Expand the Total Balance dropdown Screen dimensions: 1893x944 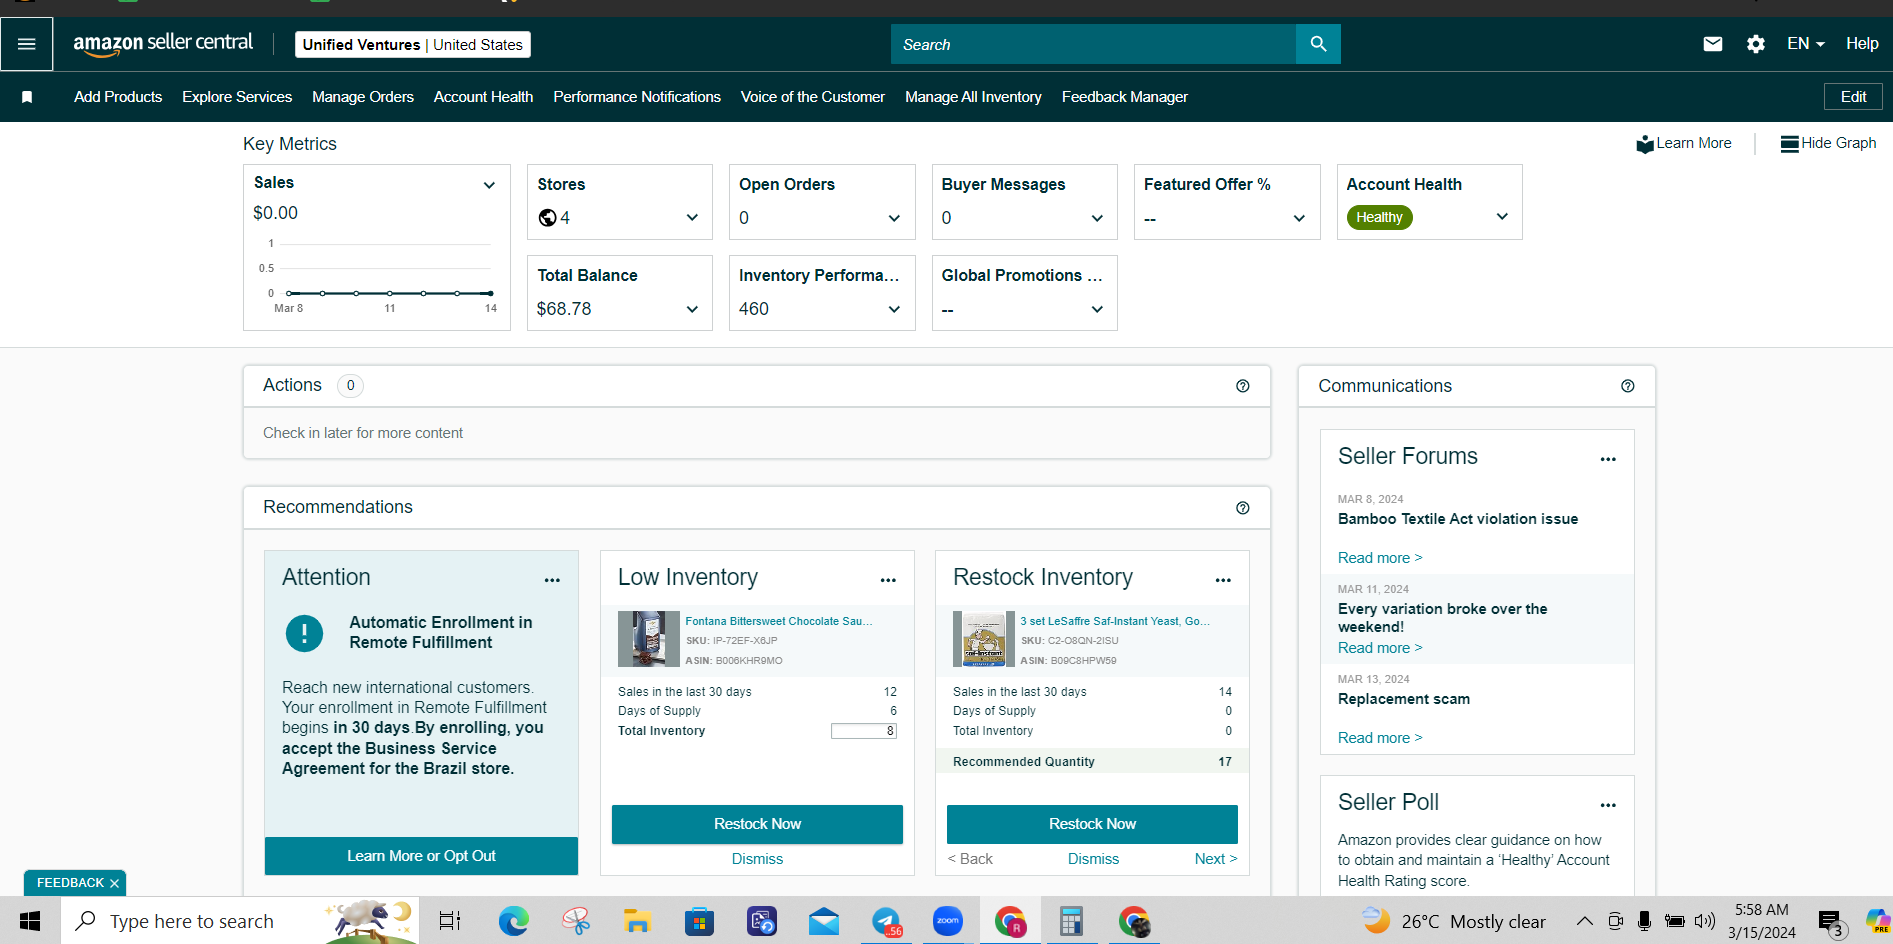[x=692, y=309]
